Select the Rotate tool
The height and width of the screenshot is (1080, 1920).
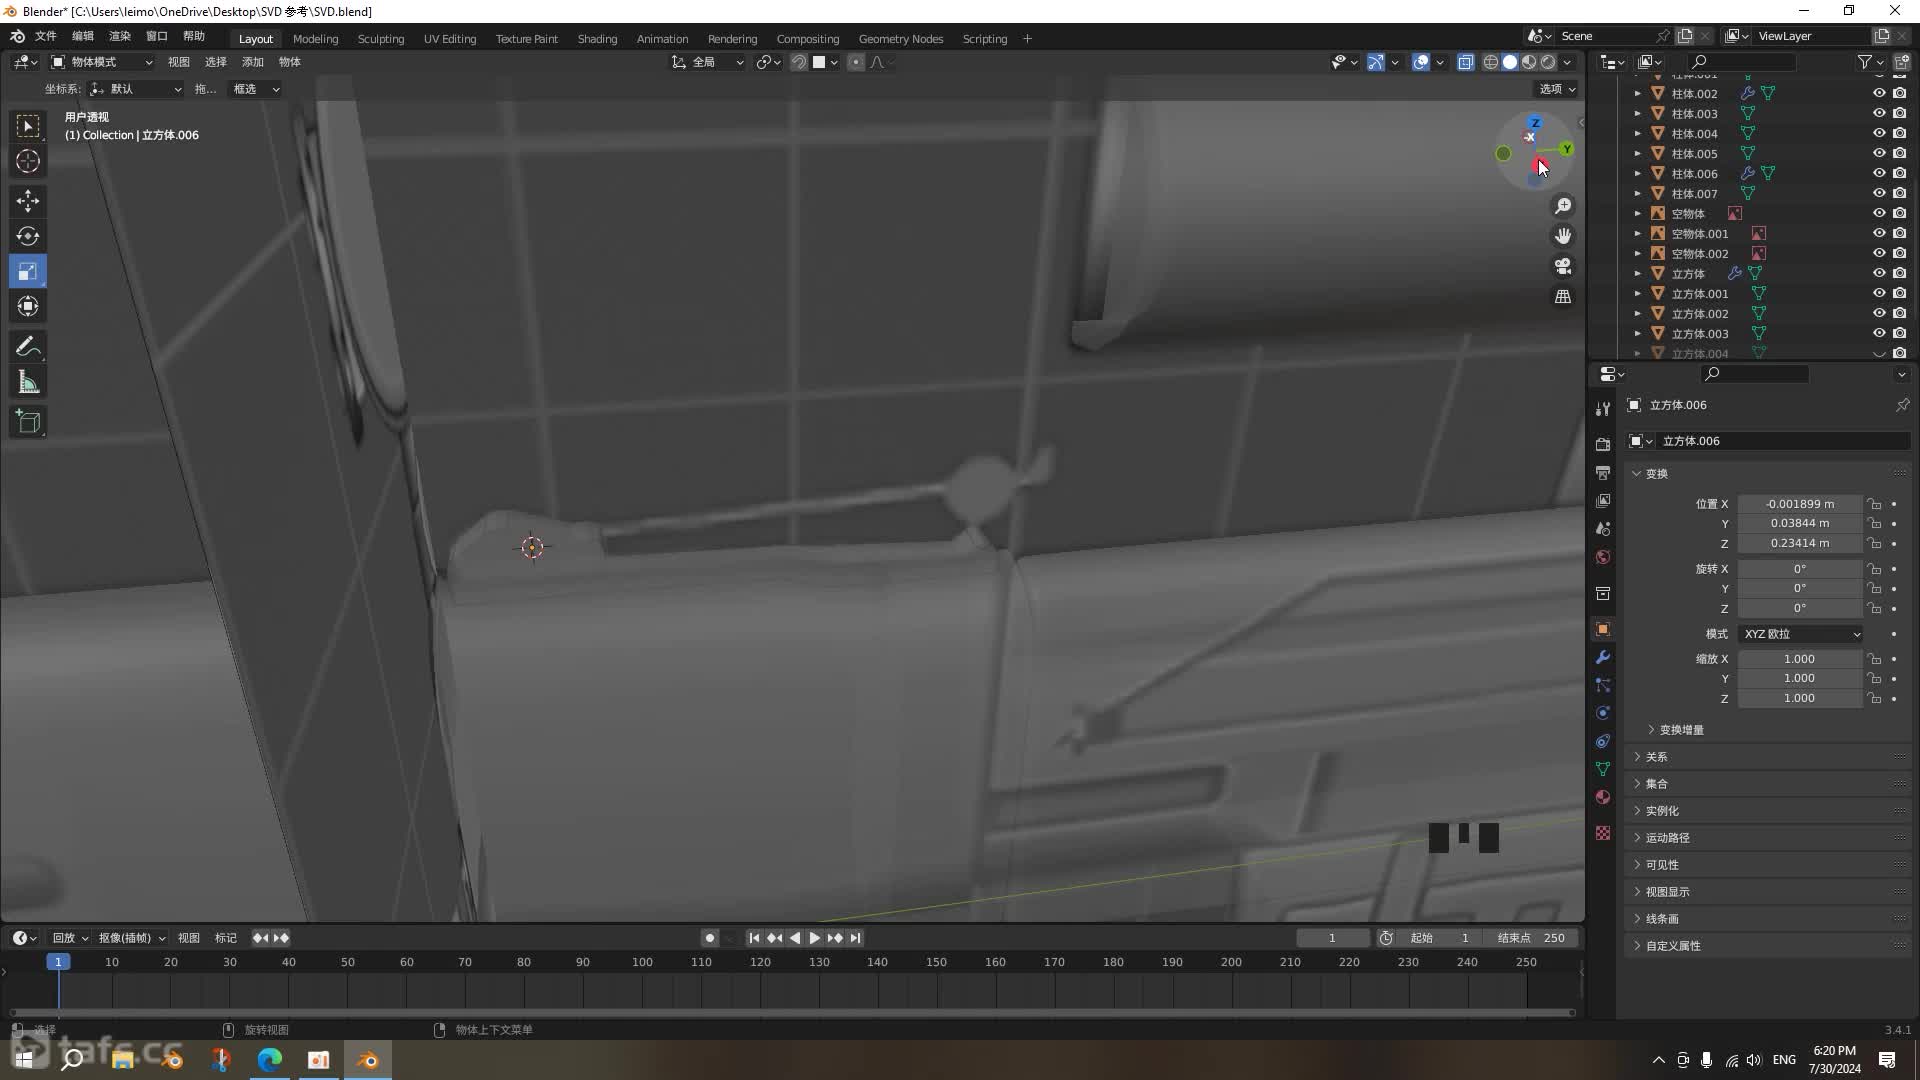point(28,236)
